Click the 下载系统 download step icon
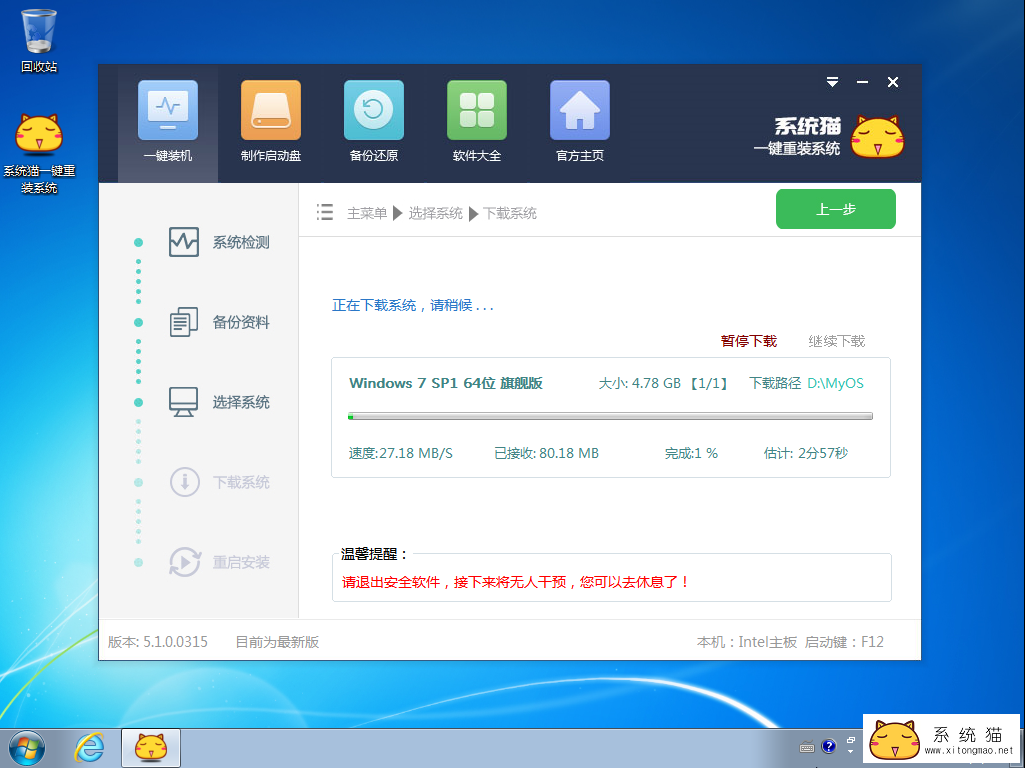Image resolution: width=1025 pixels, height=768 pixels. pyautogui.click(x=184, y=482)
